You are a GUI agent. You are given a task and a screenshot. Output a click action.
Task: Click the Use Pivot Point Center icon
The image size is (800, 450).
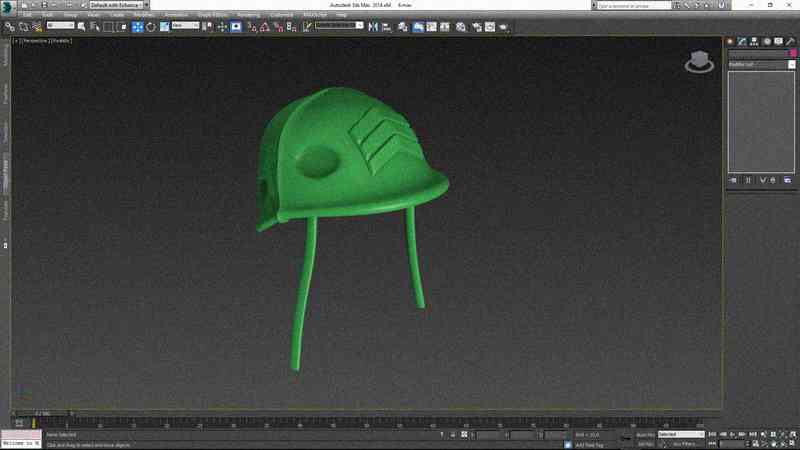(208, 27)
